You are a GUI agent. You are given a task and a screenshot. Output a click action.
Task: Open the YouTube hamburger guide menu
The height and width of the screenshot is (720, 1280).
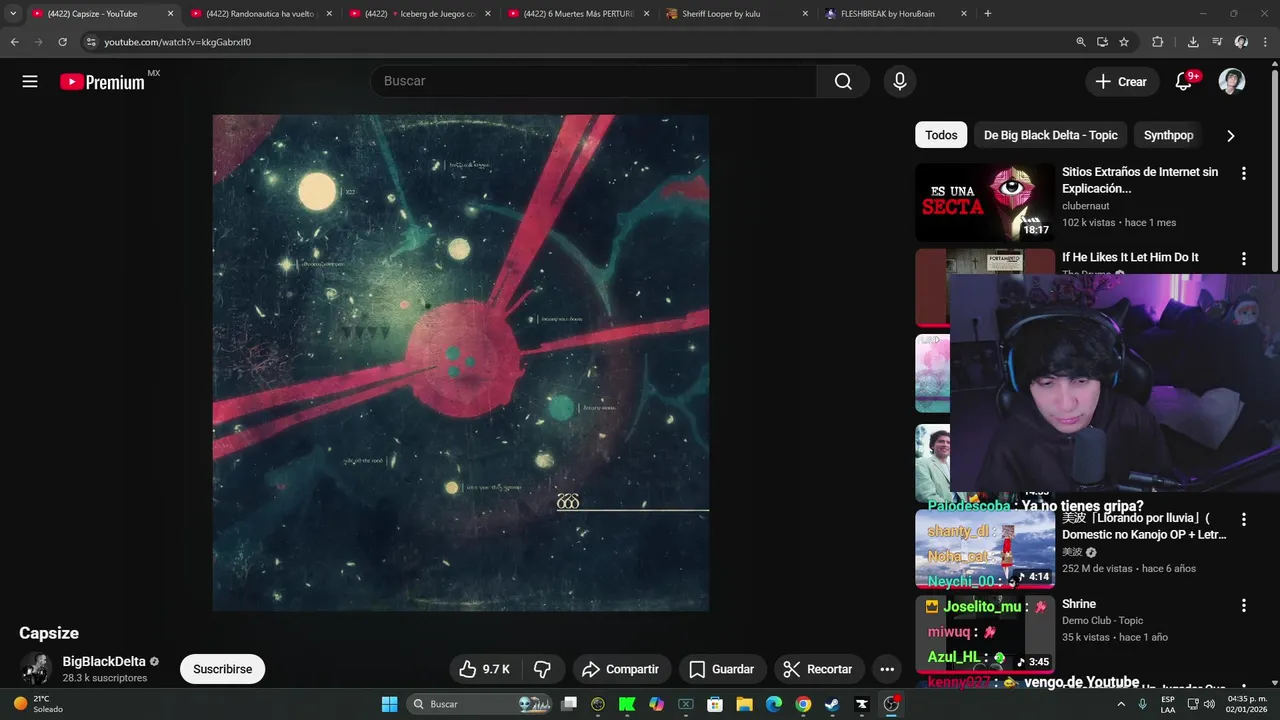(30, 82)
